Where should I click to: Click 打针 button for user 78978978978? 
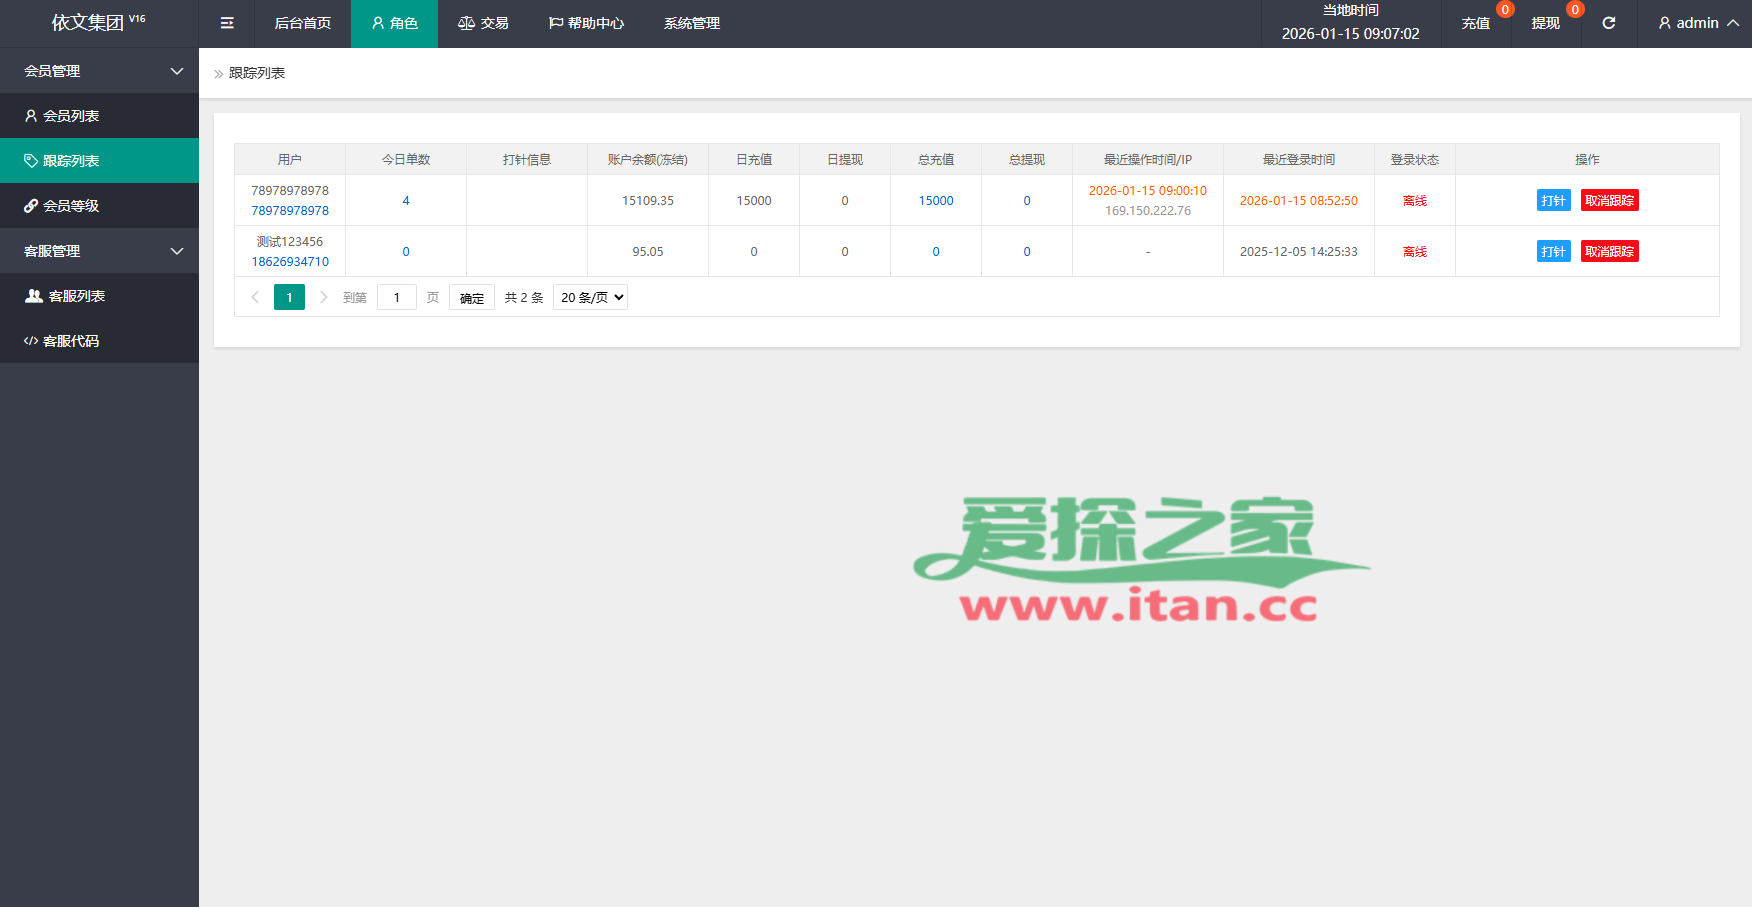(x=1553, y=201)
